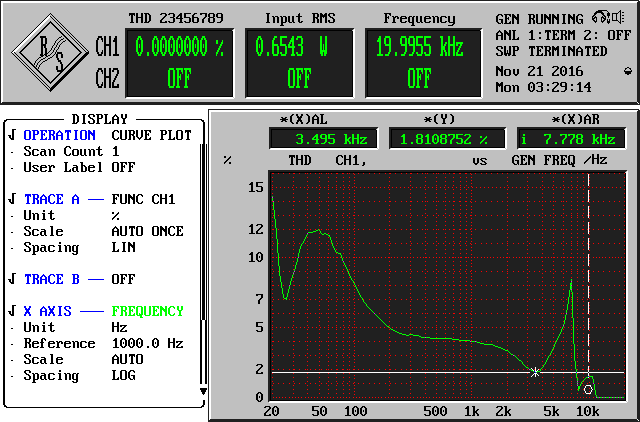Click the Rohde & Schwarz logo

coord(50,53)
